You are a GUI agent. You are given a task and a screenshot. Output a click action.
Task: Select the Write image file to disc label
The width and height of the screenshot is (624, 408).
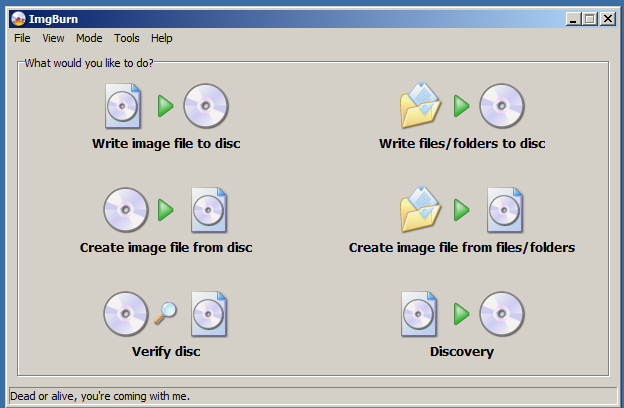pos(166,143)
